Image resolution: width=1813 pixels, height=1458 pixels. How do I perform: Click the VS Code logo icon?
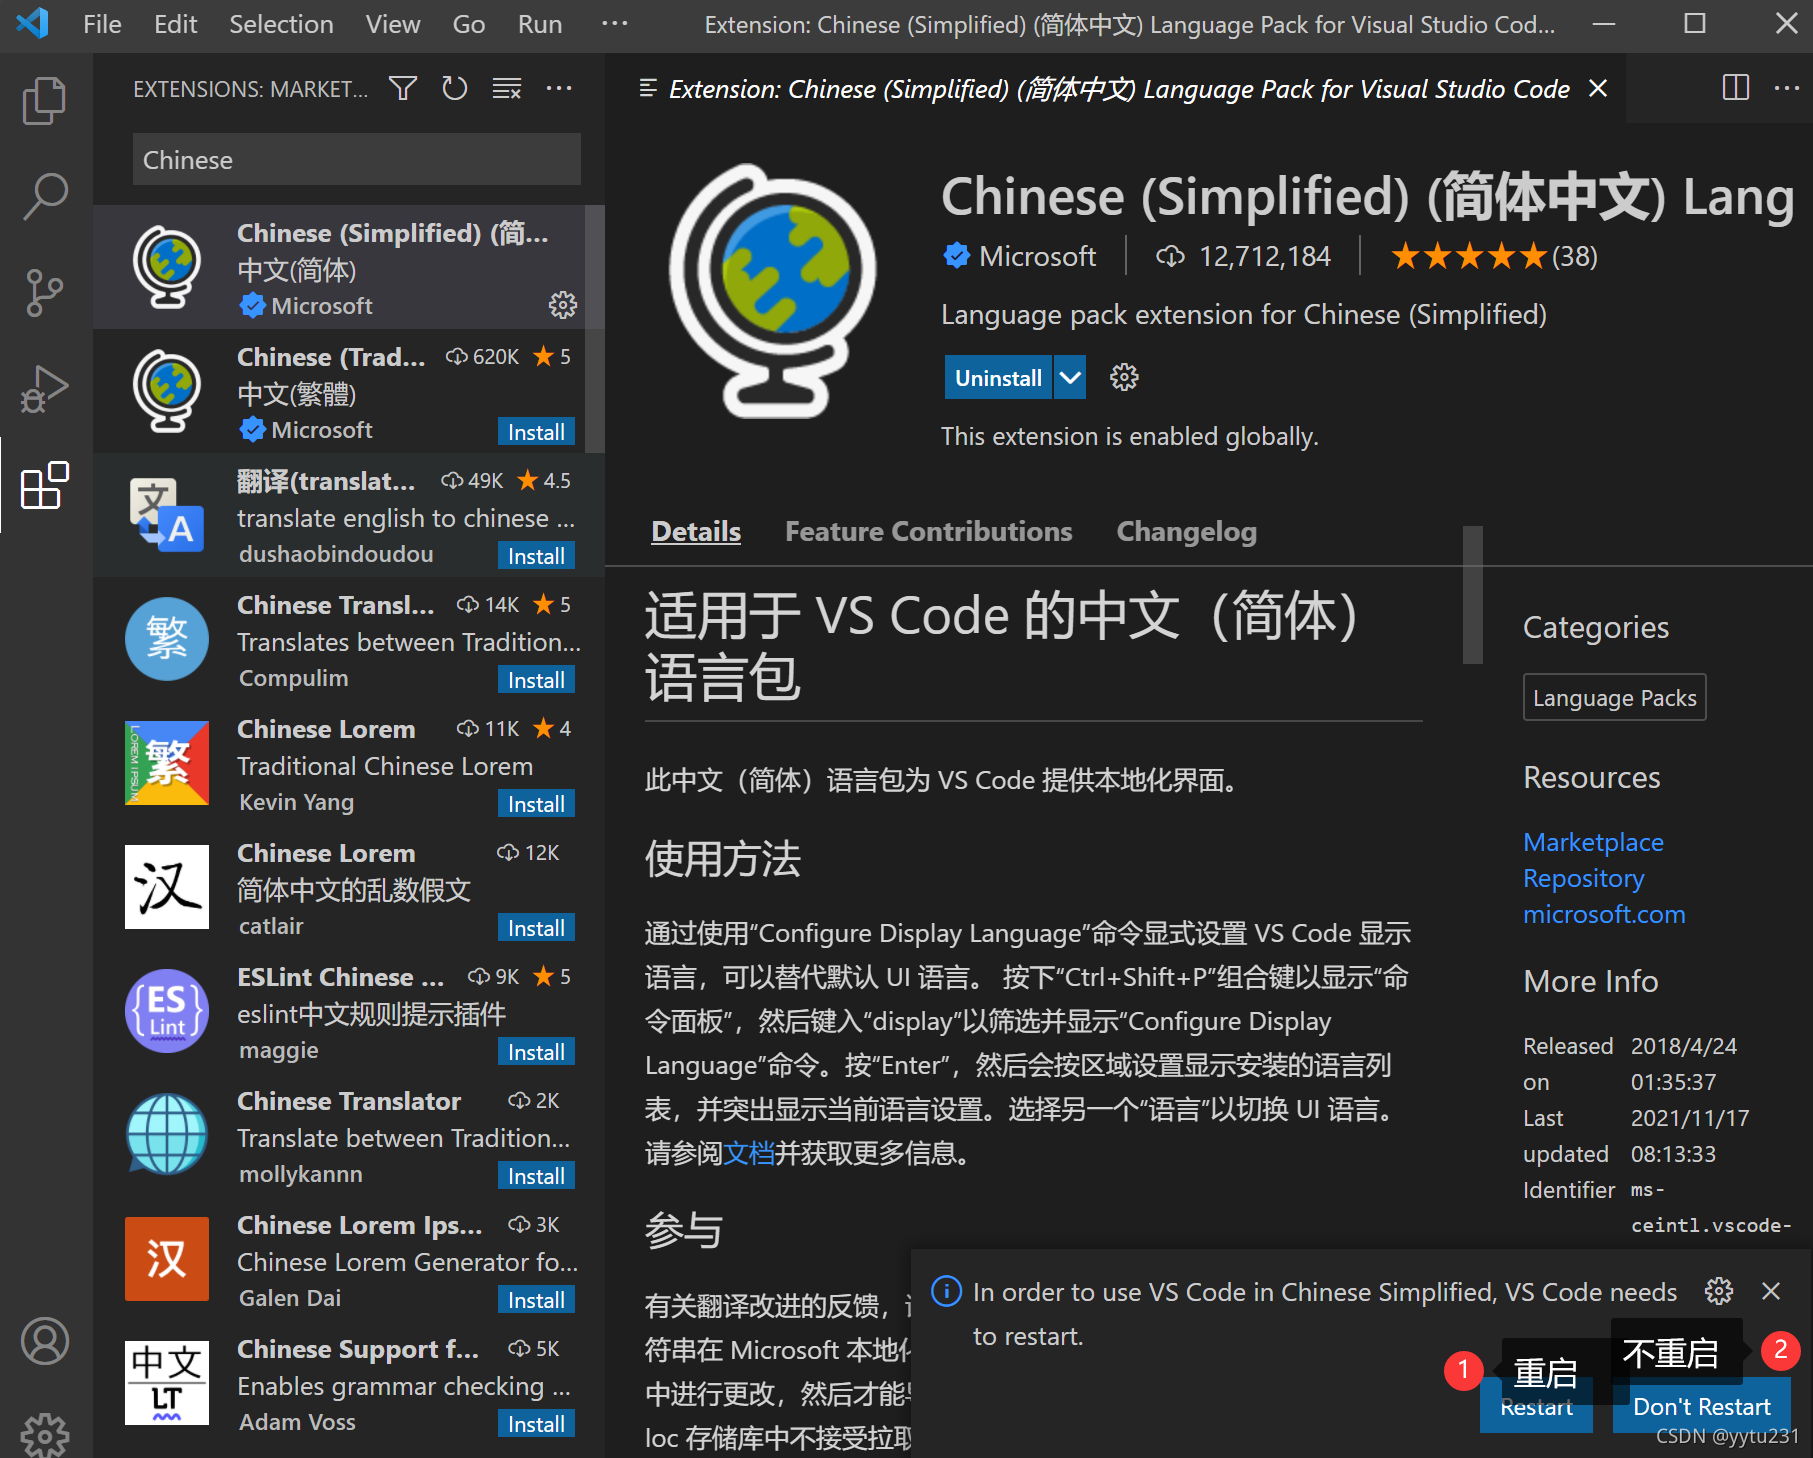[33, 23]
